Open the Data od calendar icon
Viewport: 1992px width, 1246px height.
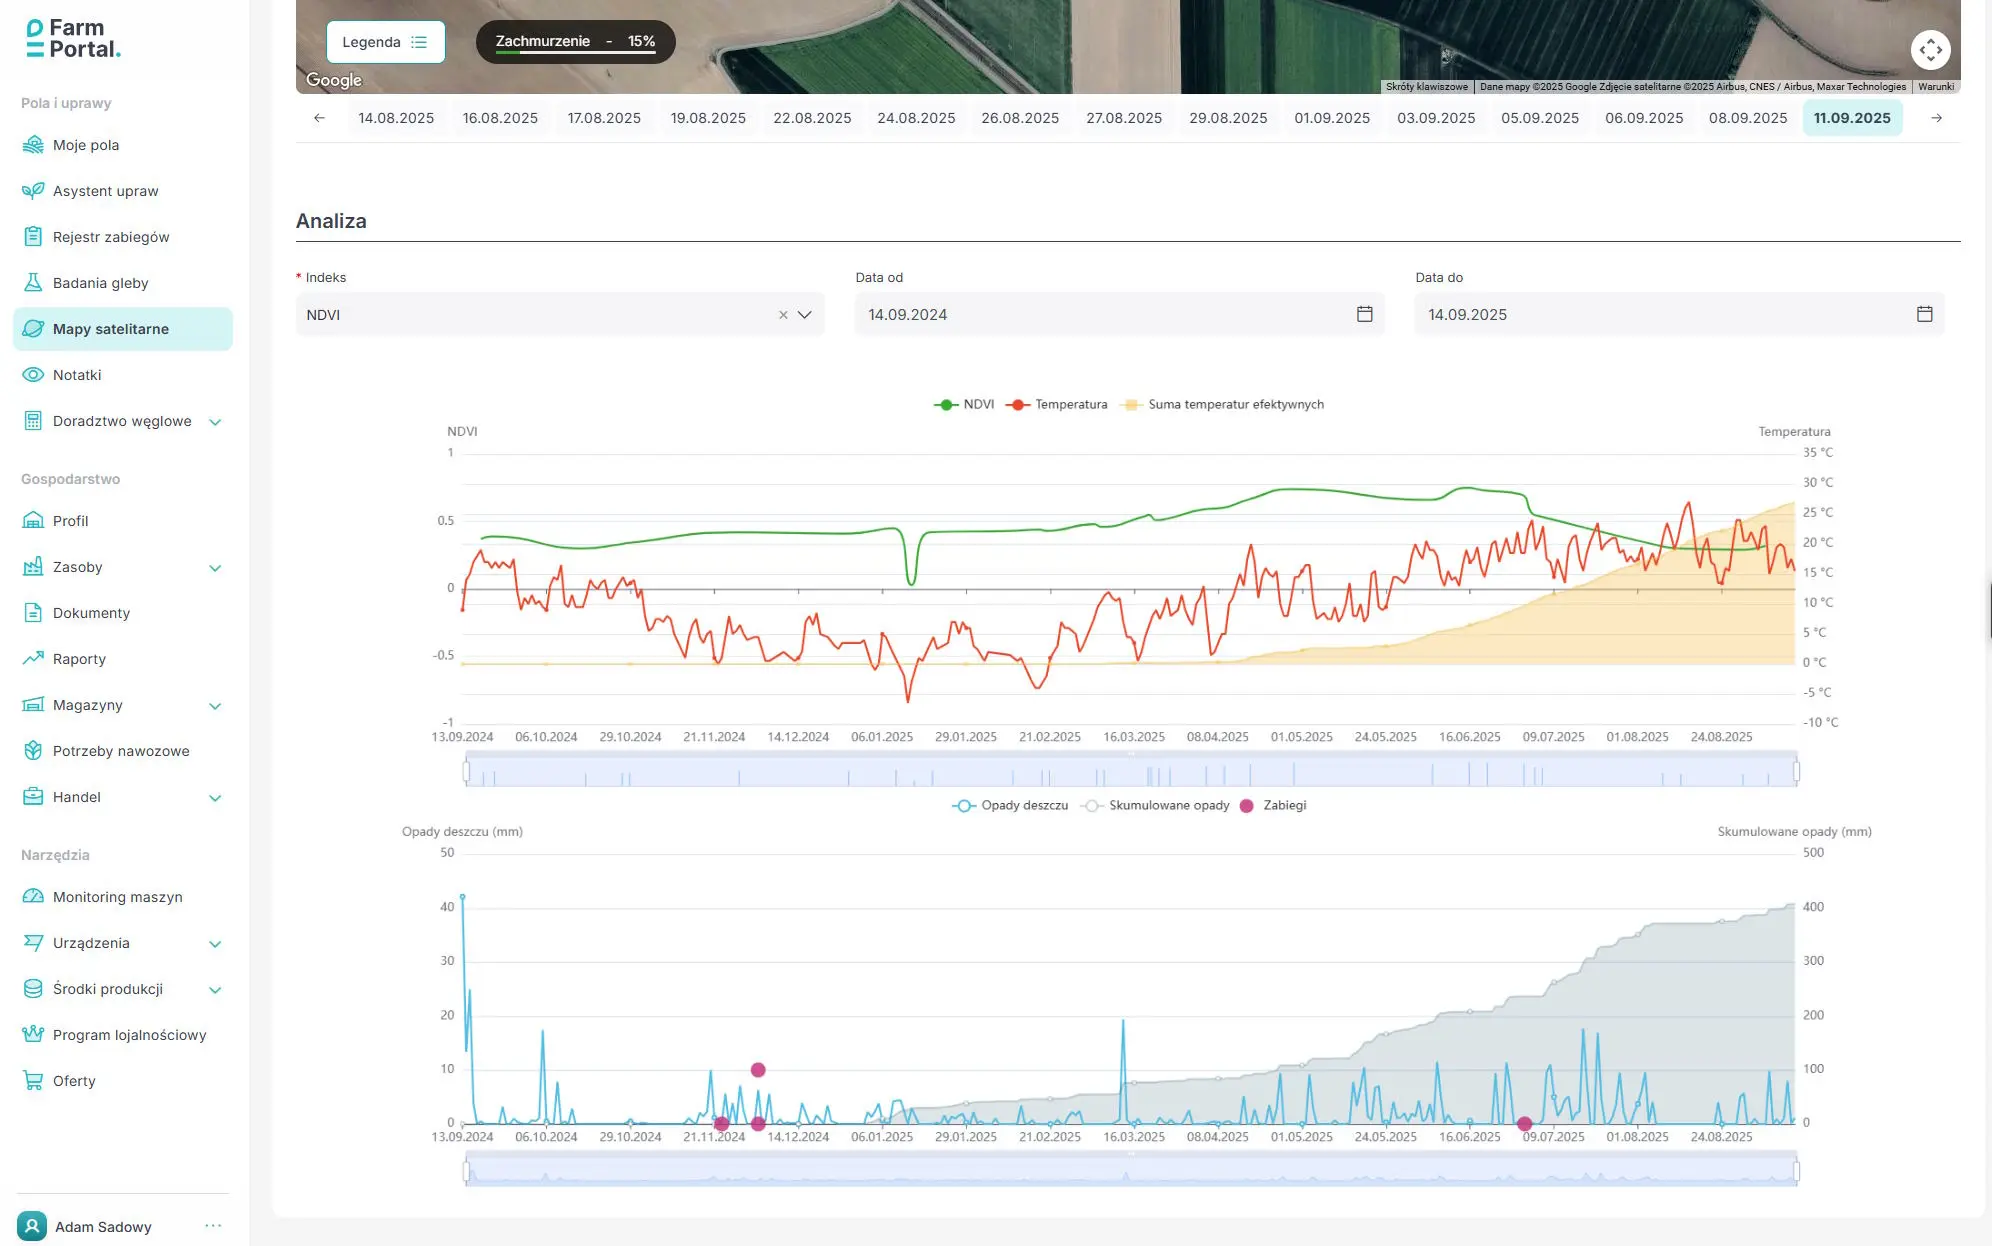click(x=1364, y=314)
